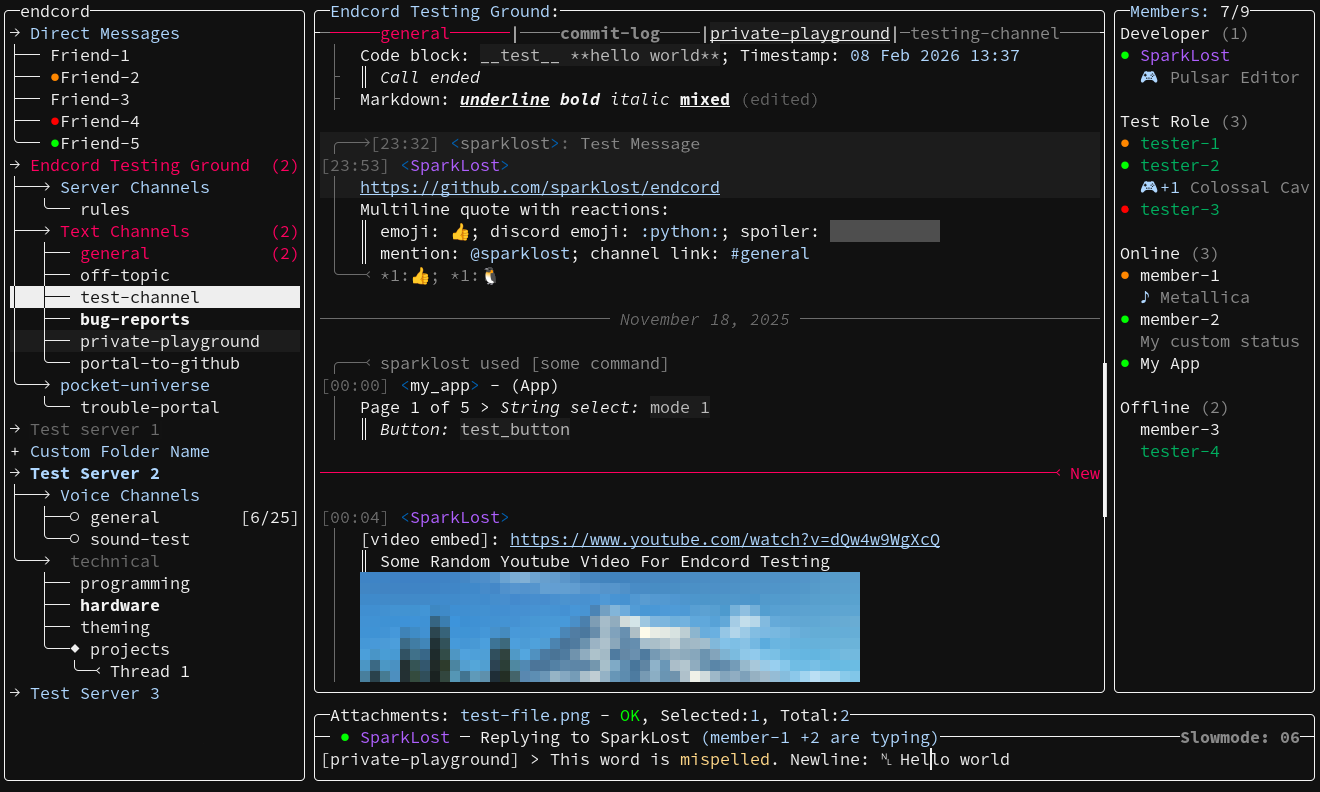Follow the #general channel link in the quote
The height and width of the screenshot is (792, 1320).
[x=770, y=253]
